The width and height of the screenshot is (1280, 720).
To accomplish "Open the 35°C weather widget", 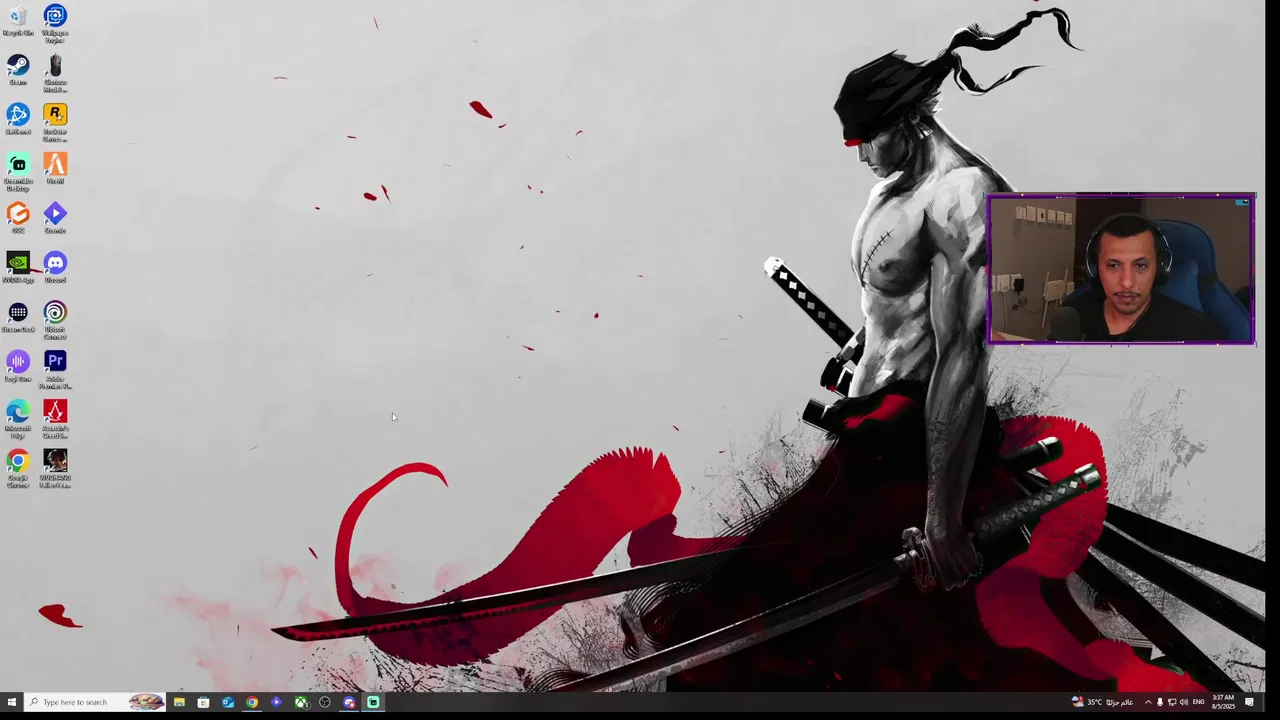I will pyautogui.click(x=1102, y=702).
